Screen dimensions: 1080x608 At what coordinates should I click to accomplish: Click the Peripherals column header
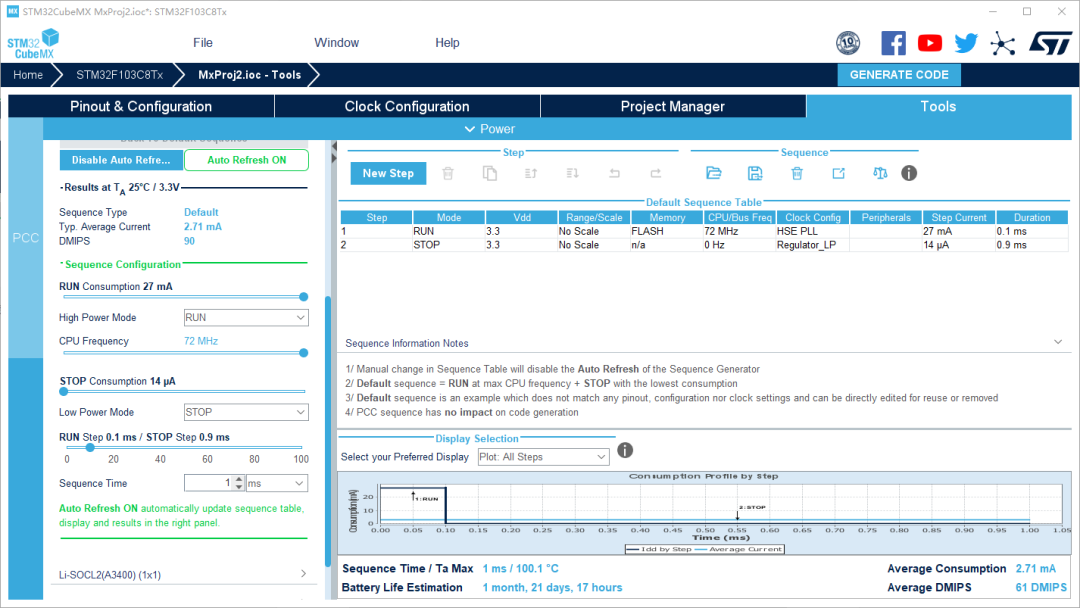coord(886,218)
